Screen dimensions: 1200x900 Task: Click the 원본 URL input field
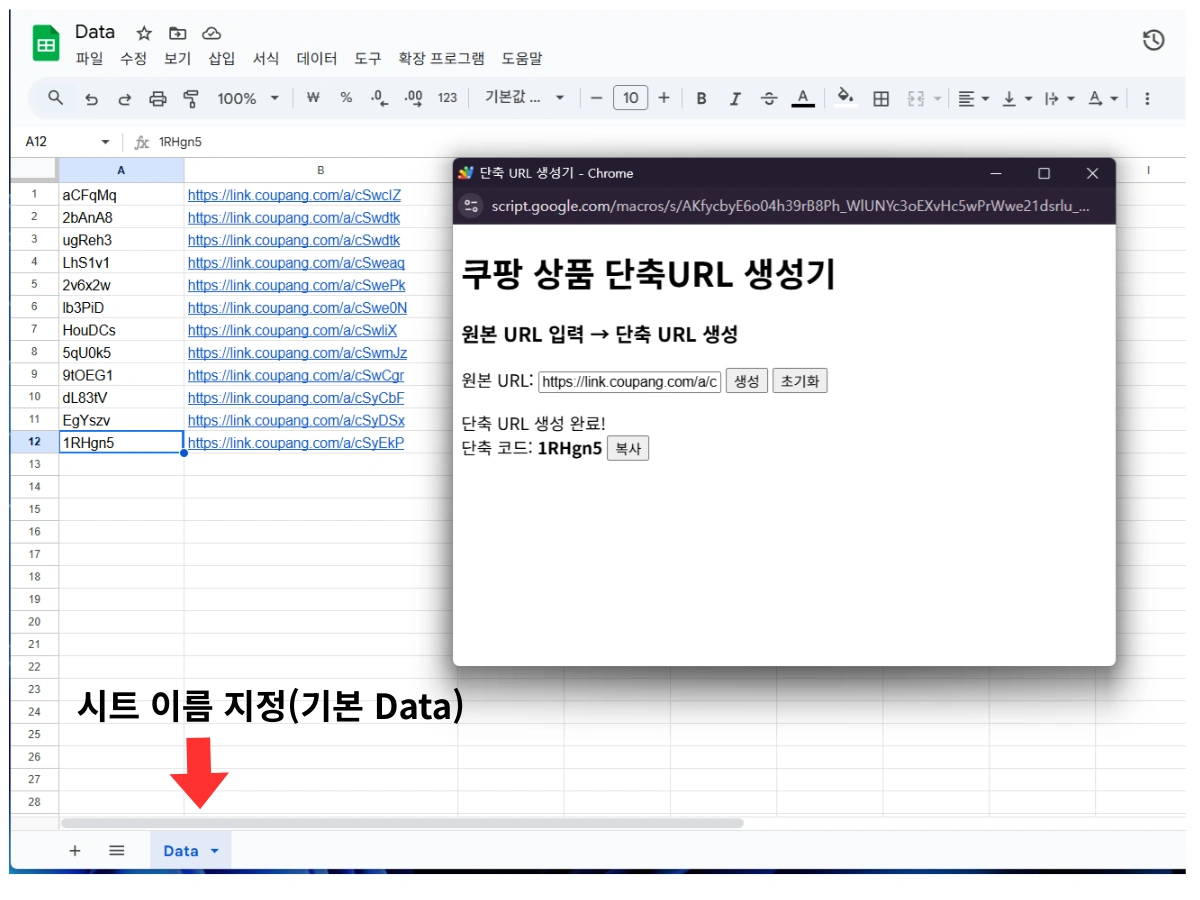coord(629,381)
